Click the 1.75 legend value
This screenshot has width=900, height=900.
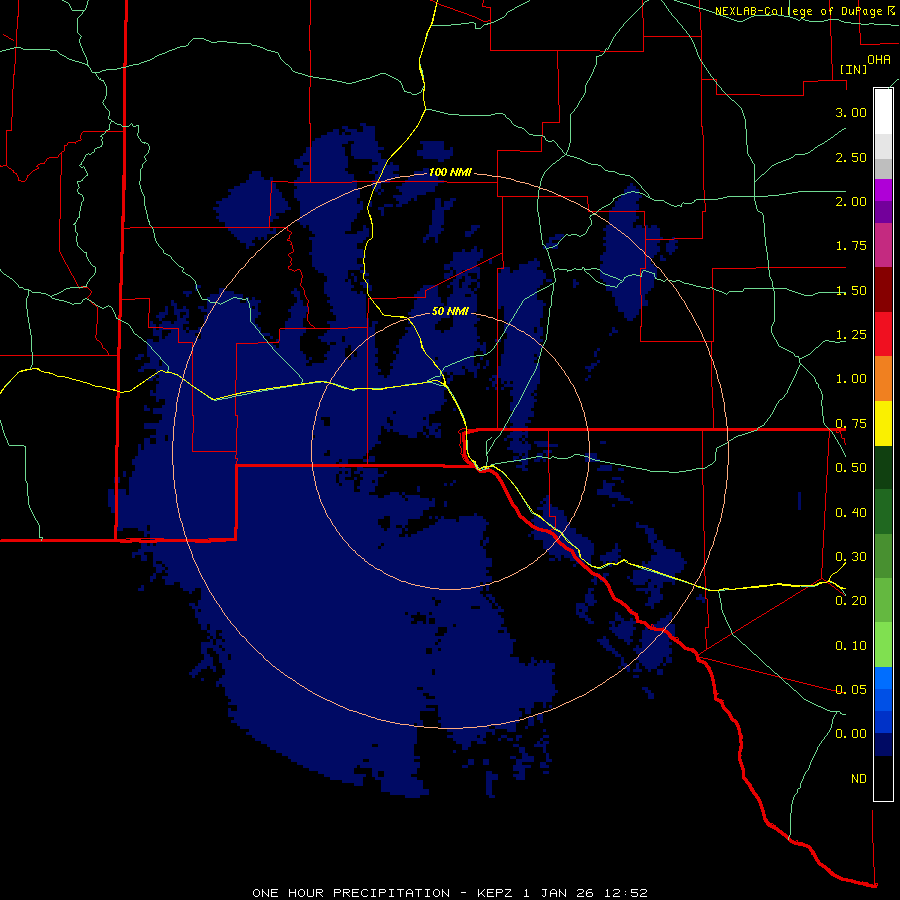coord(851,246)
